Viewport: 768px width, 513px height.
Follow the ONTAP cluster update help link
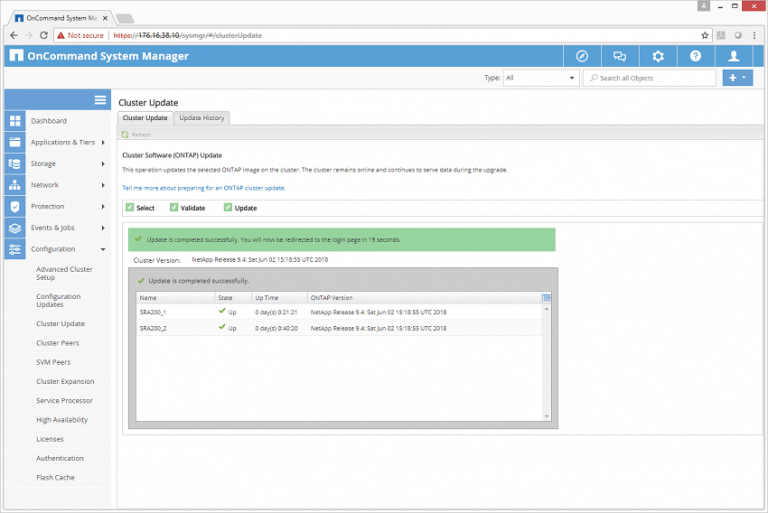coord(204,188)
